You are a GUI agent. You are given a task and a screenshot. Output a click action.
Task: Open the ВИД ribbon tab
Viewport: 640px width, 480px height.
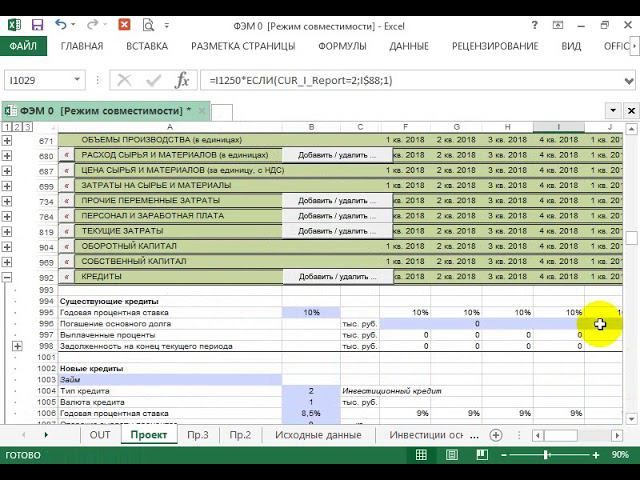click(x=571, y=46)
